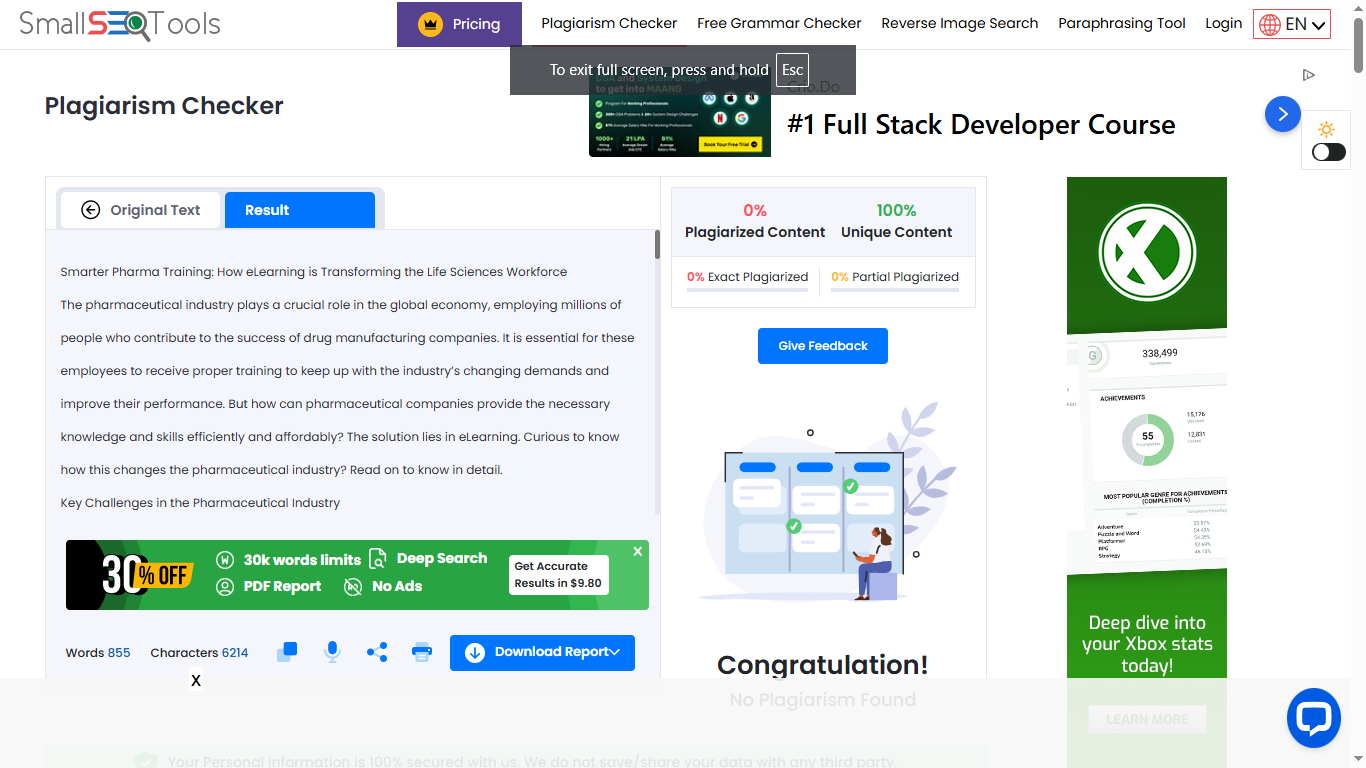Open the live chat bubble
This screenshot has width=1366, height=768.
[1313, 718]
